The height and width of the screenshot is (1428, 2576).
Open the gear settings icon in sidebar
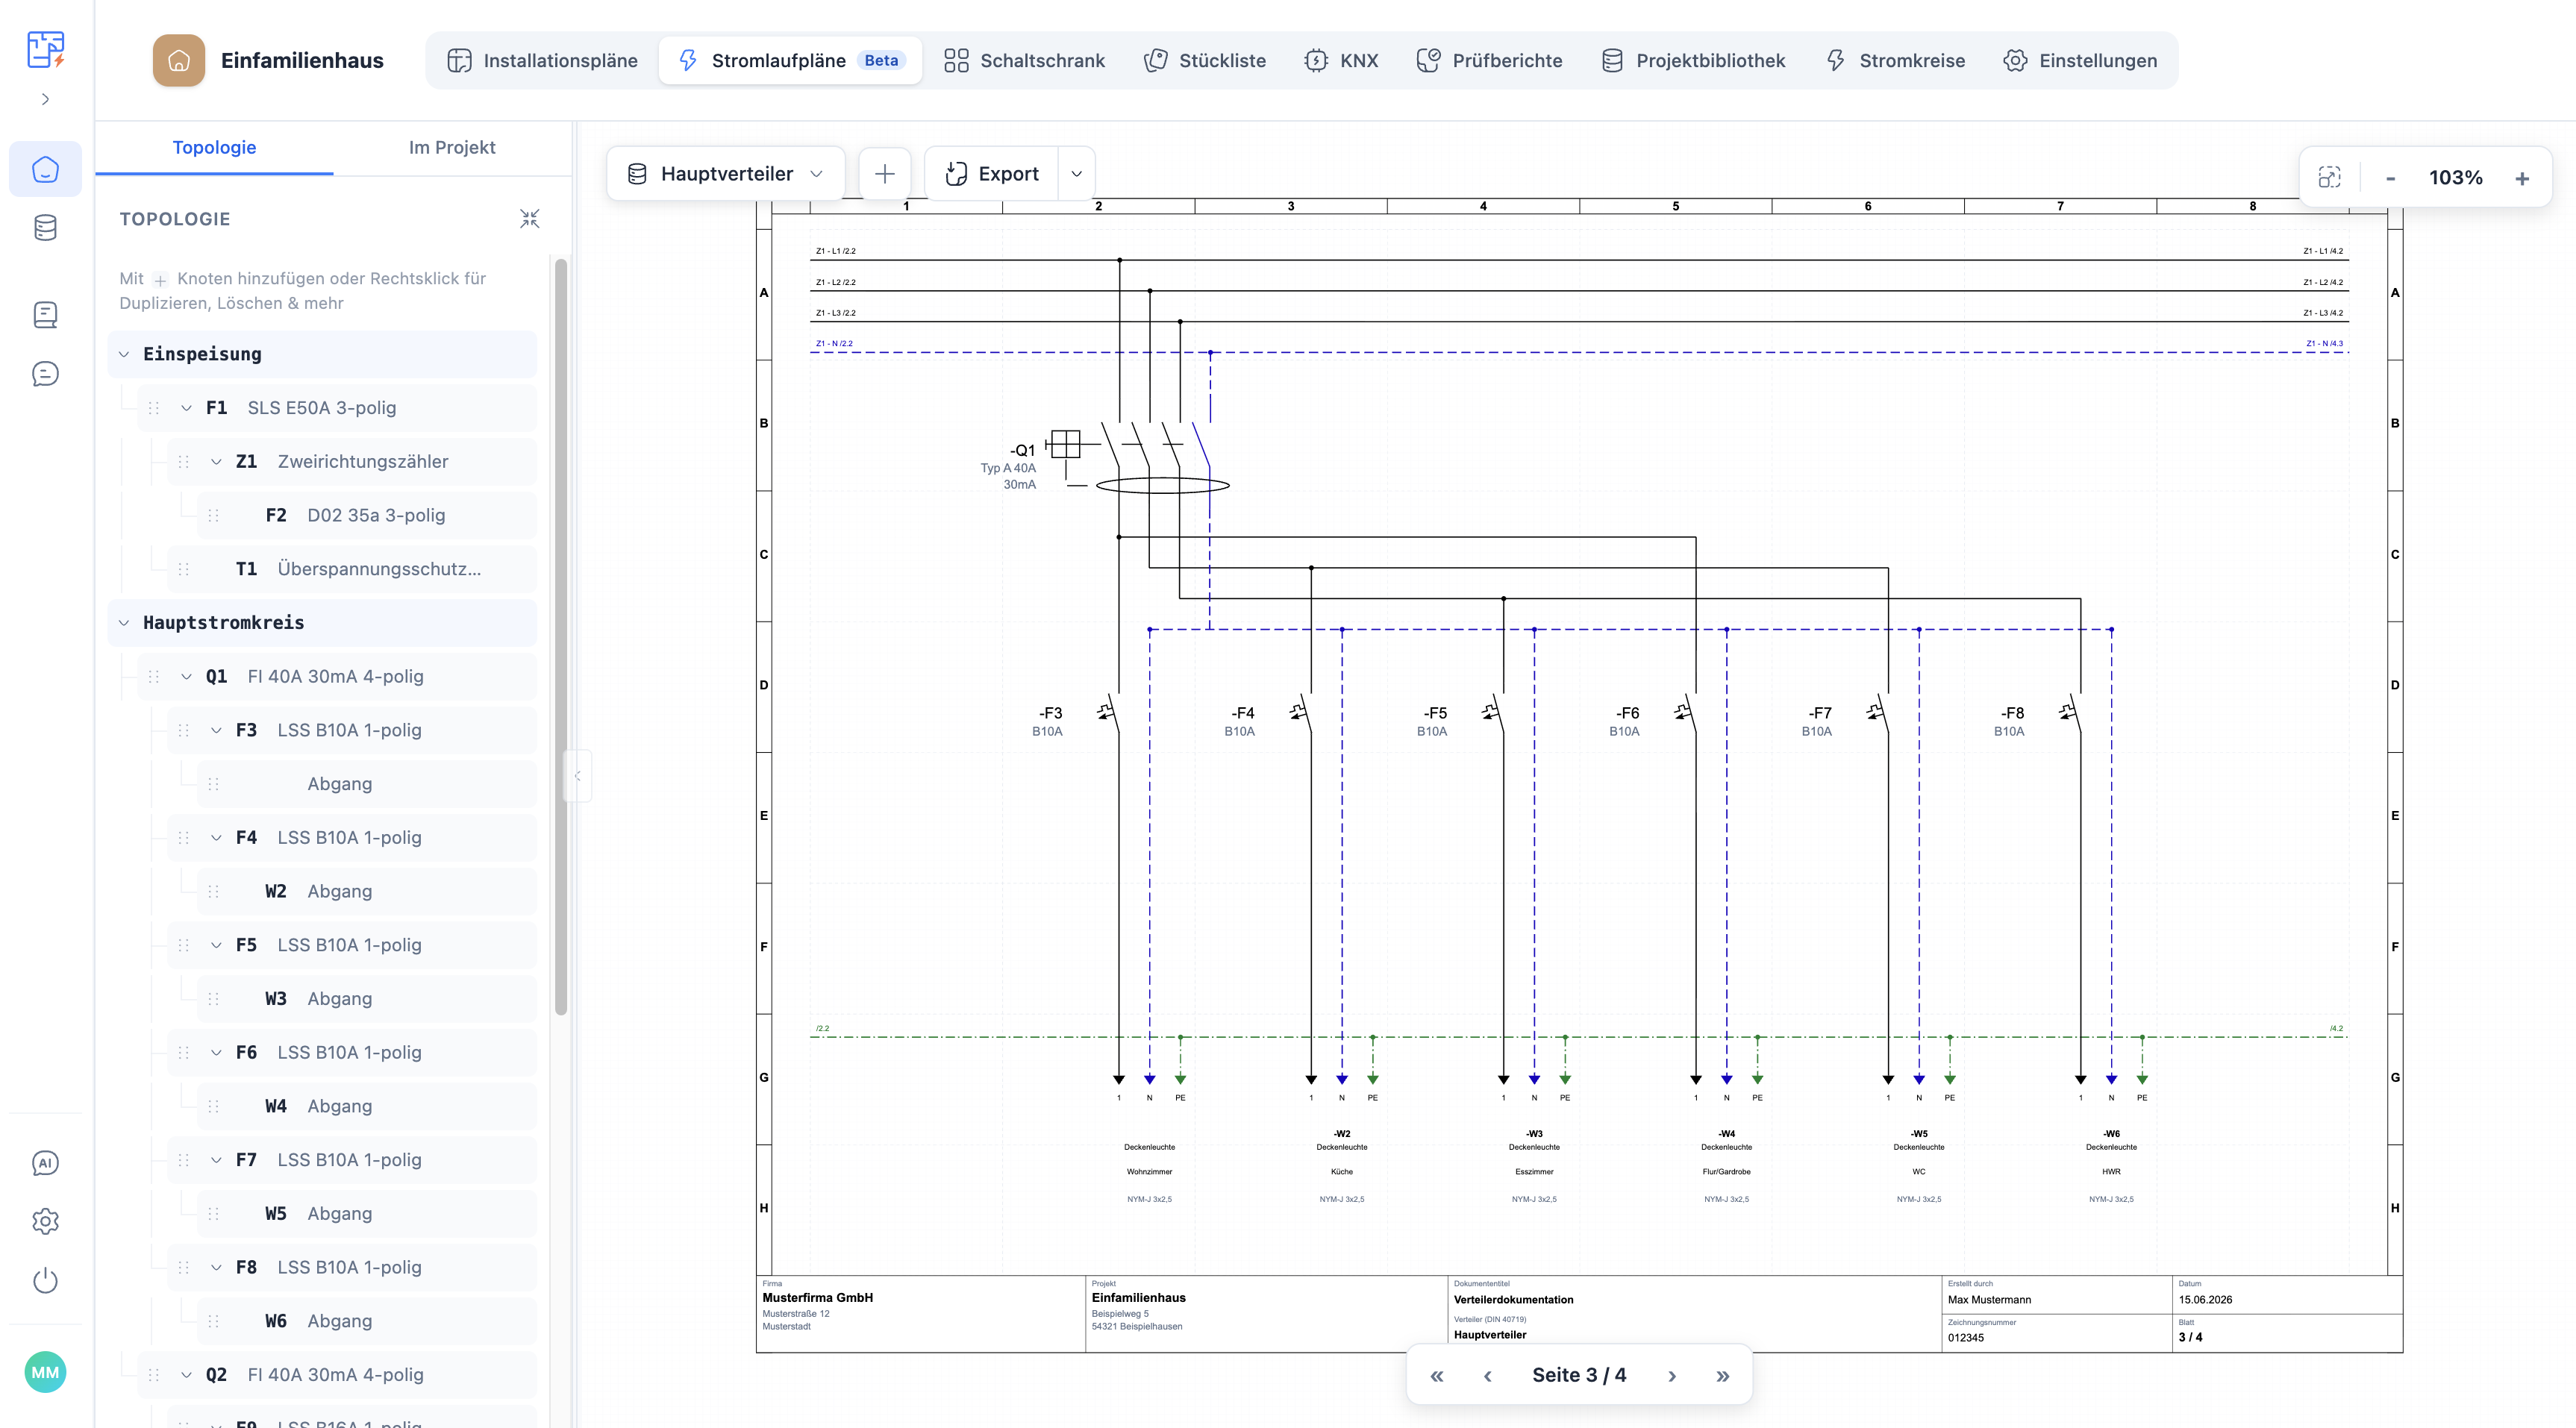coord(45,1221)
